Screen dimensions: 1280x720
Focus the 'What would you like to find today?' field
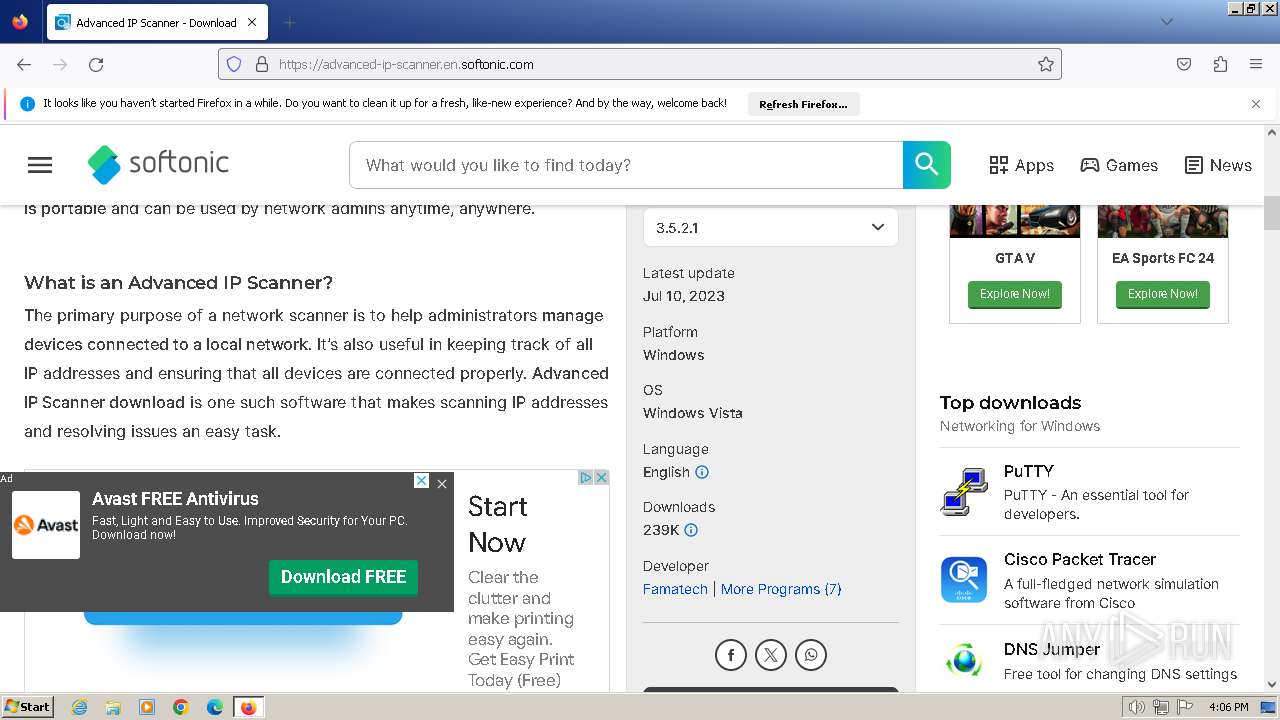626,165
